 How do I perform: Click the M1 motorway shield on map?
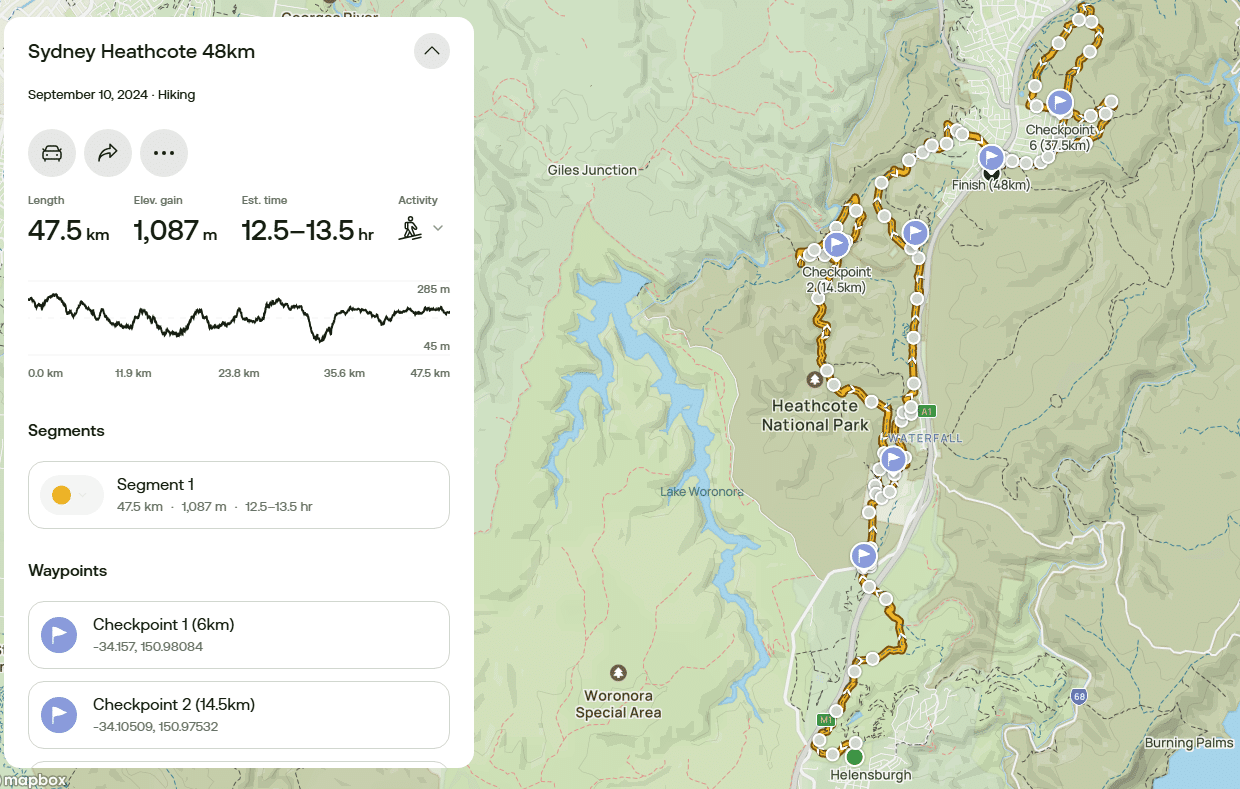click(826, 720)
